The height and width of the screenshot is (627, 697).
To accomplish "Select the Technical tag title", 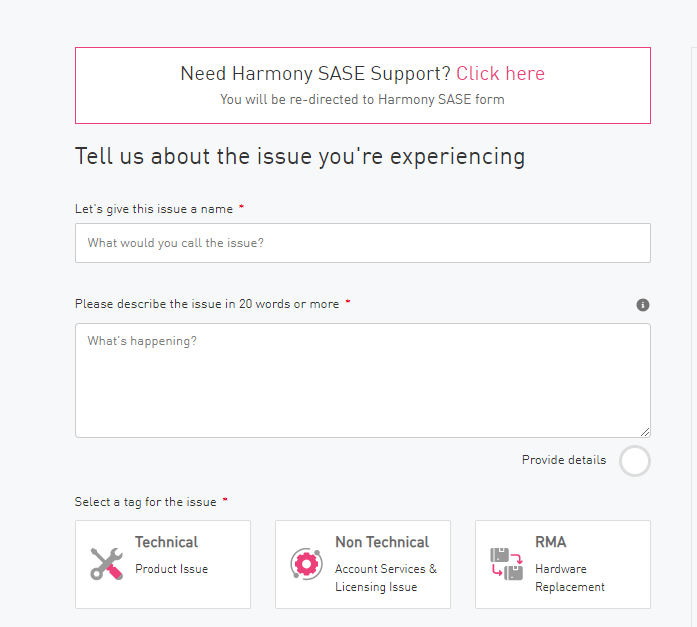I will pyautogui.click(x=166, y=542).
